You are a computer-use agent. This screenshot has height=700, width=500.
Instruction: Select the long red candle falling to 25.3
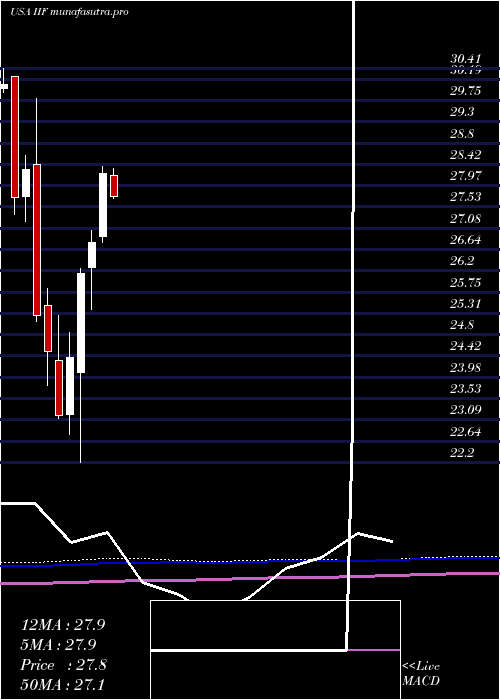pyautogui.click(x=37, y=240)
